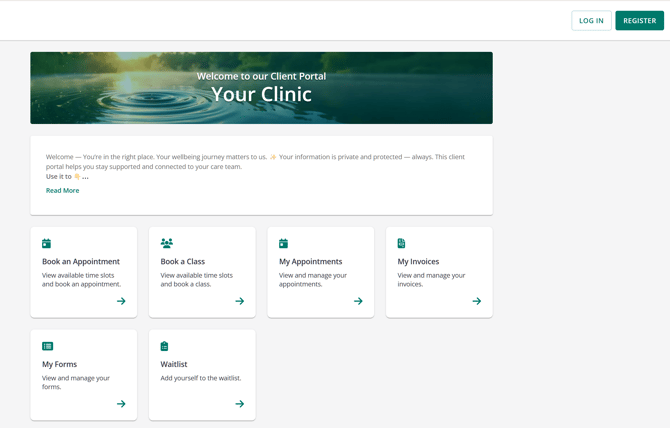Image resolution: width=670 pixels, height=428 pixels.
Task: Click the people icon on Book a Class
Action: [166, 243]
